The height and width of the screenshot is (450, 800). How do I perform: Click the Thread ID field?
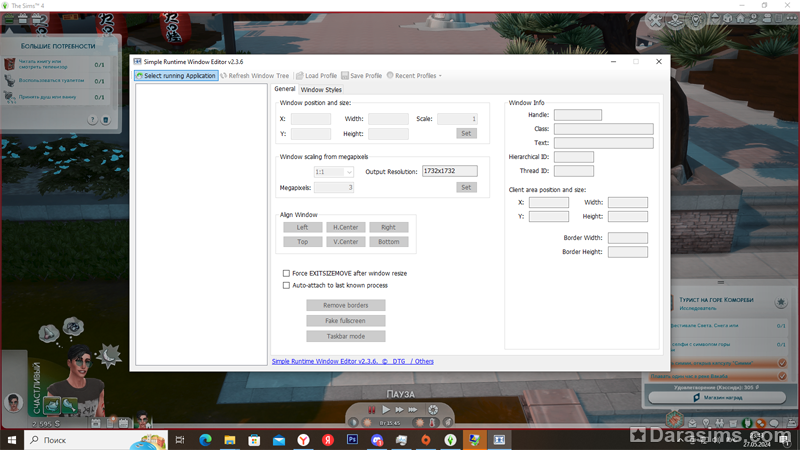573,170
